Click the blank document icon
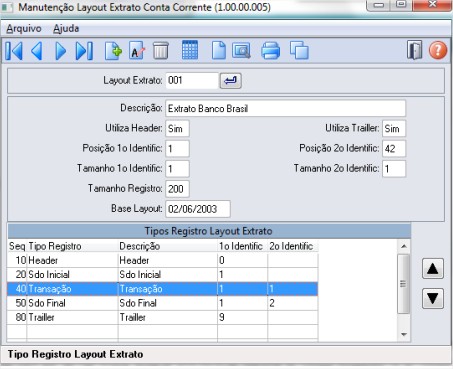The image size is (453, 369). [x=219, y=51]
